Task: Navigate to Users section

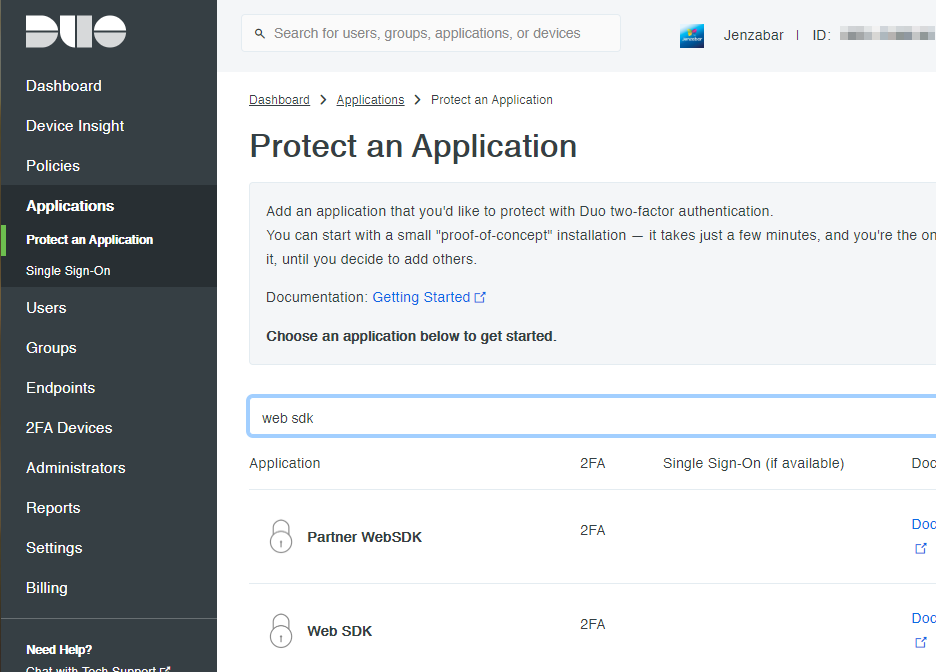Action: 46,308
